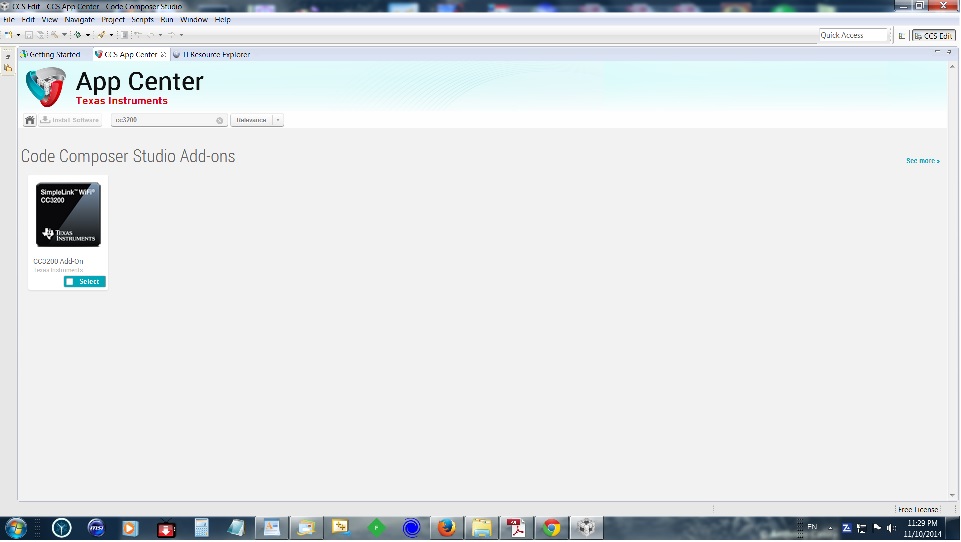Click the Home icon in App Center
The height and width of the screenshot is (542, 961).
pyautogui.click(x=29, y=120)
